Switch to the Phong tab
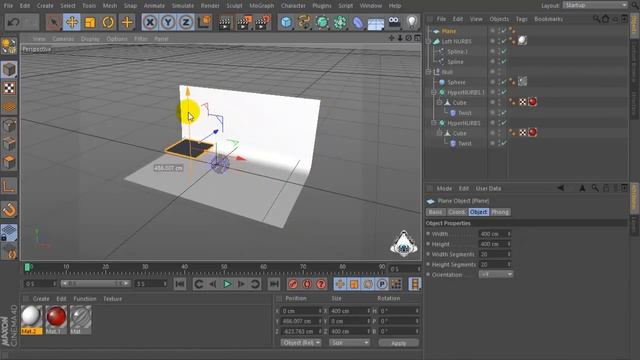 coord(500,212)
